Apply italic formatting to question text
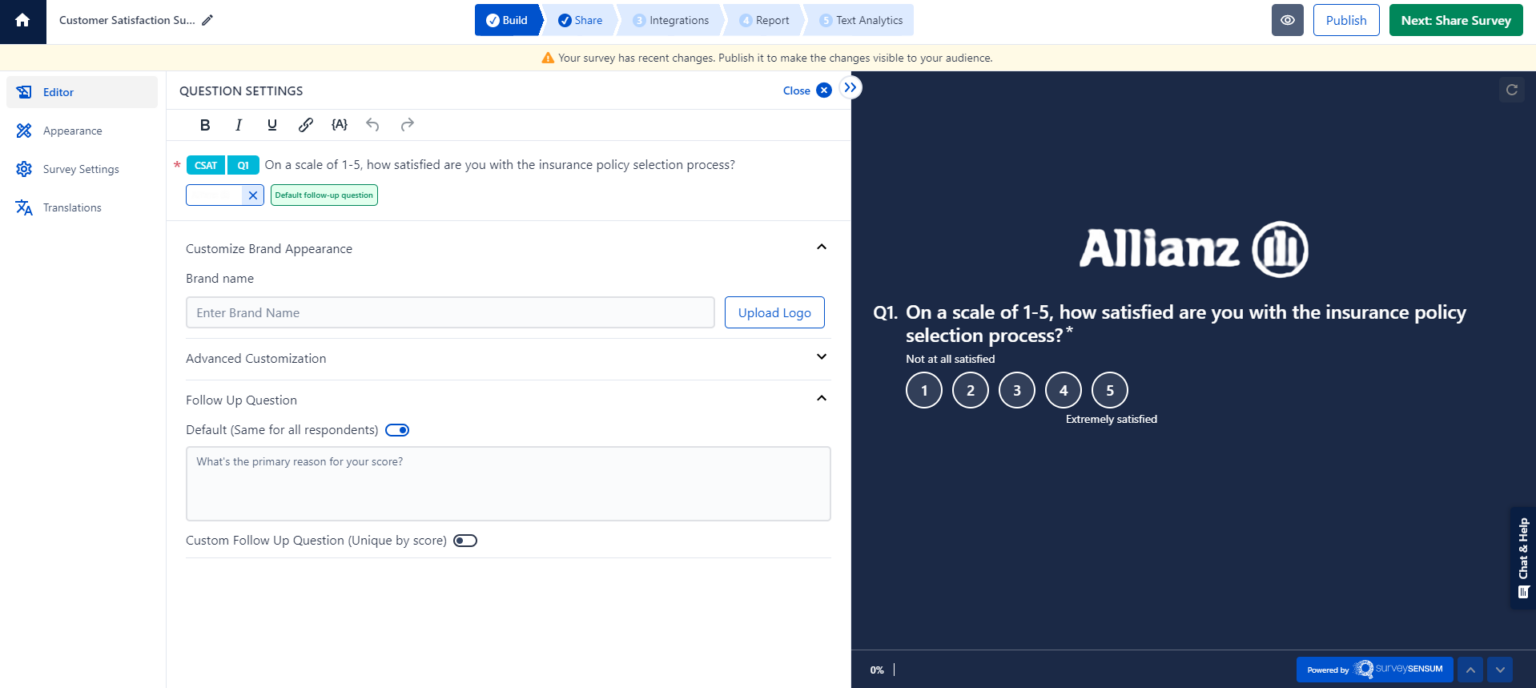The width and height of the screenshot is (1536, 688). point(238,125)
